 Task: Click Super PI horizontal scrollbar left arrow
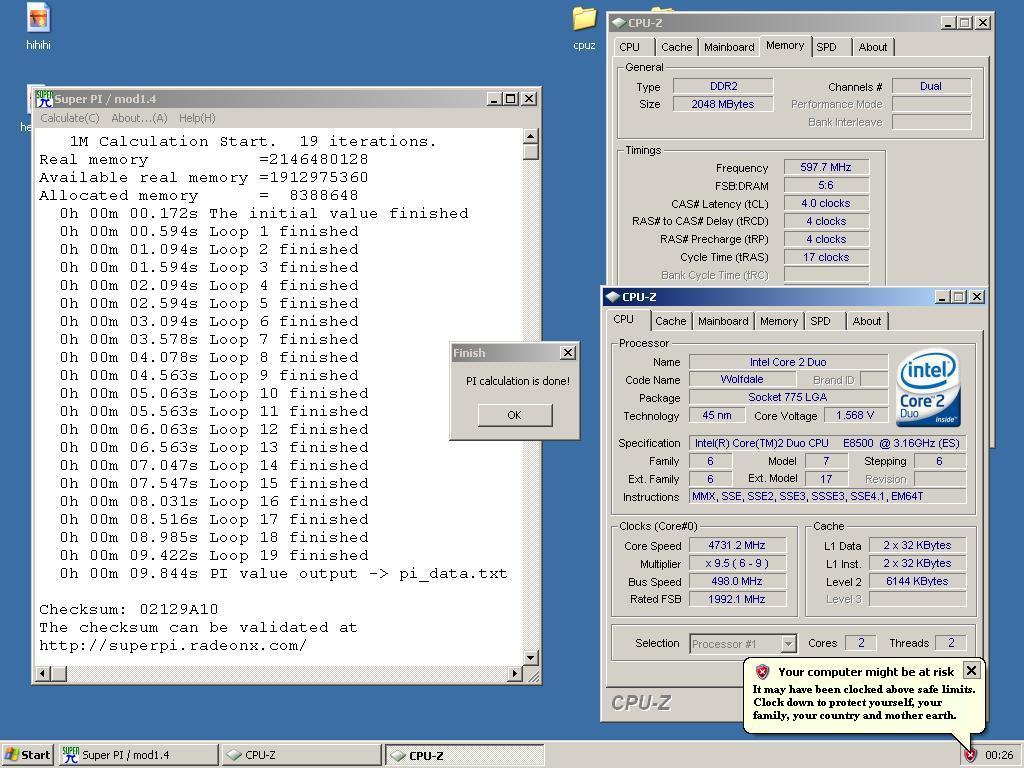(43, 673)
